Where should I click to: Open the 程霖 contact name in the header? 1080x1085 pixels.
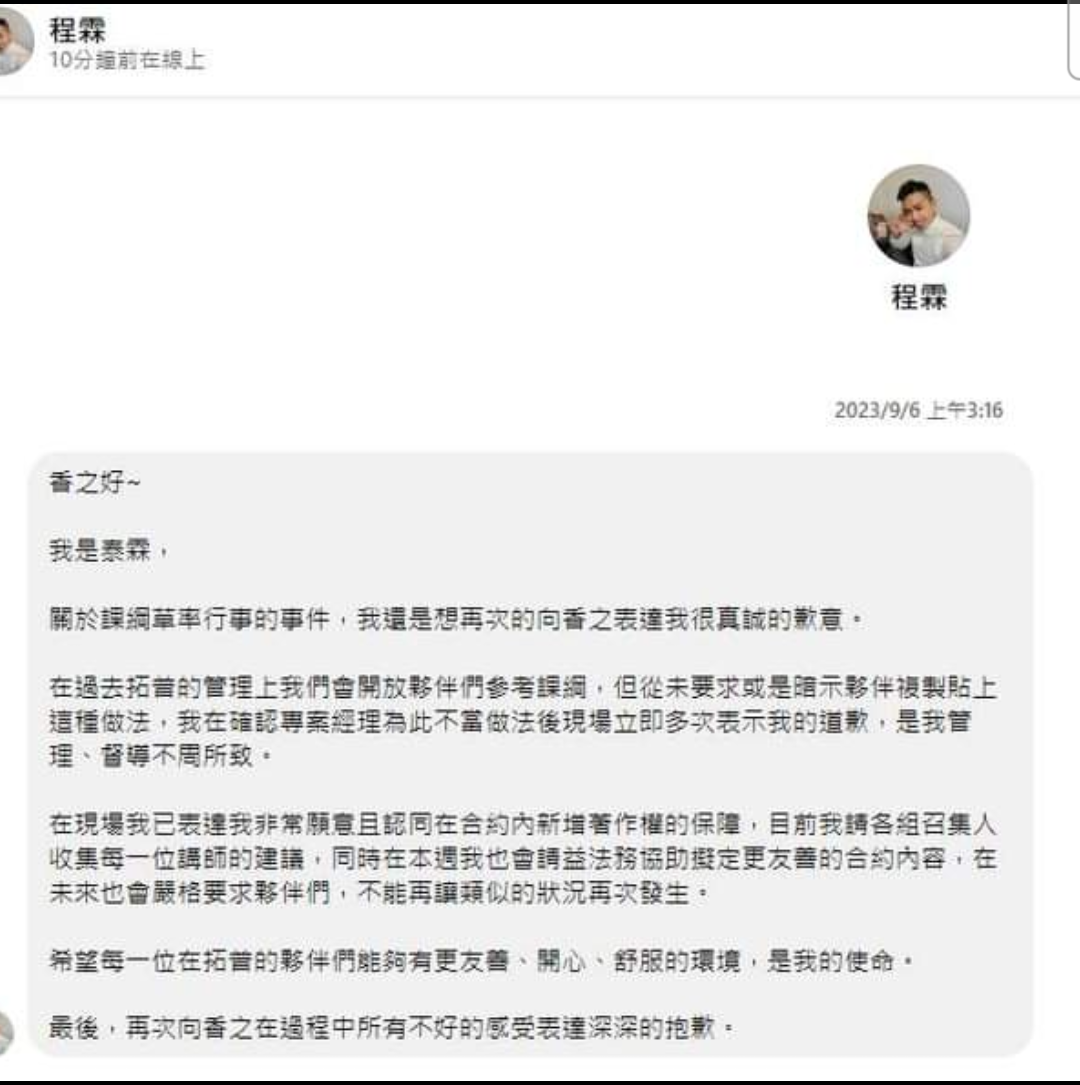(77, 30)
